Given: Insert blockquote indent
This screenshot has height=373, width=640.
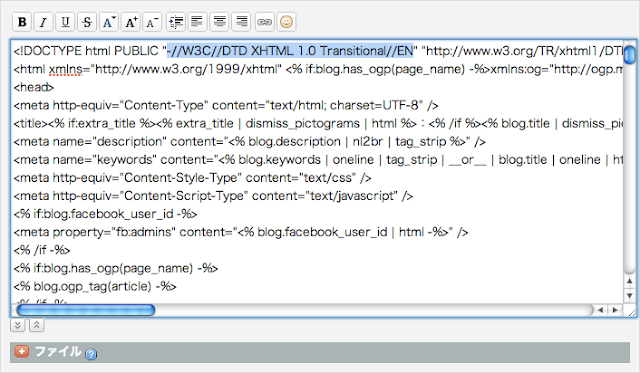Looking at the screenshot, I should coord(176,22).
